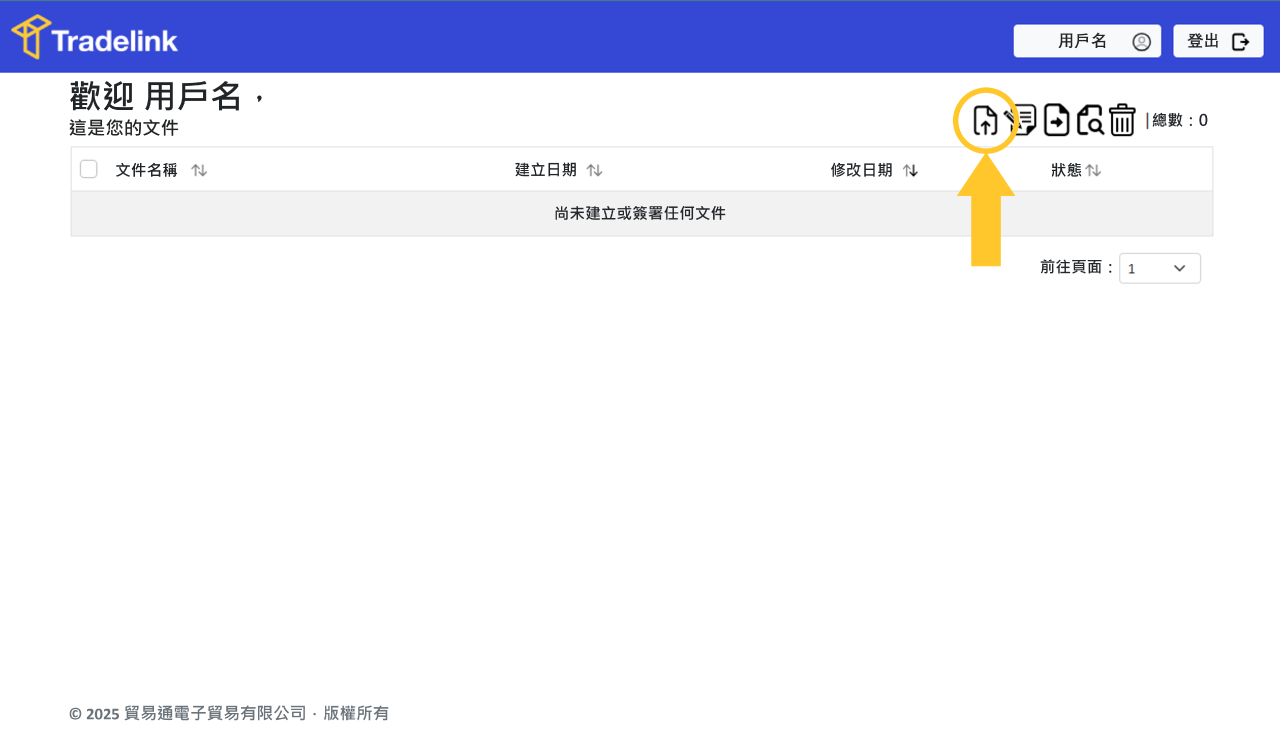
Task: Click the 建立日期 column header
Action: [546, 170]
